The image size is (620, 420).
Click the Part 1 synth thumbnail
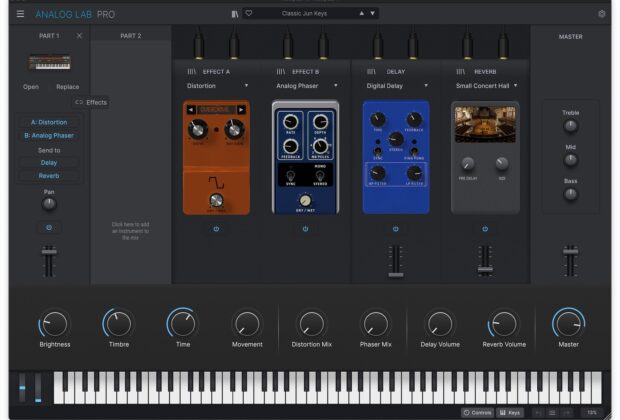point(49,62)
